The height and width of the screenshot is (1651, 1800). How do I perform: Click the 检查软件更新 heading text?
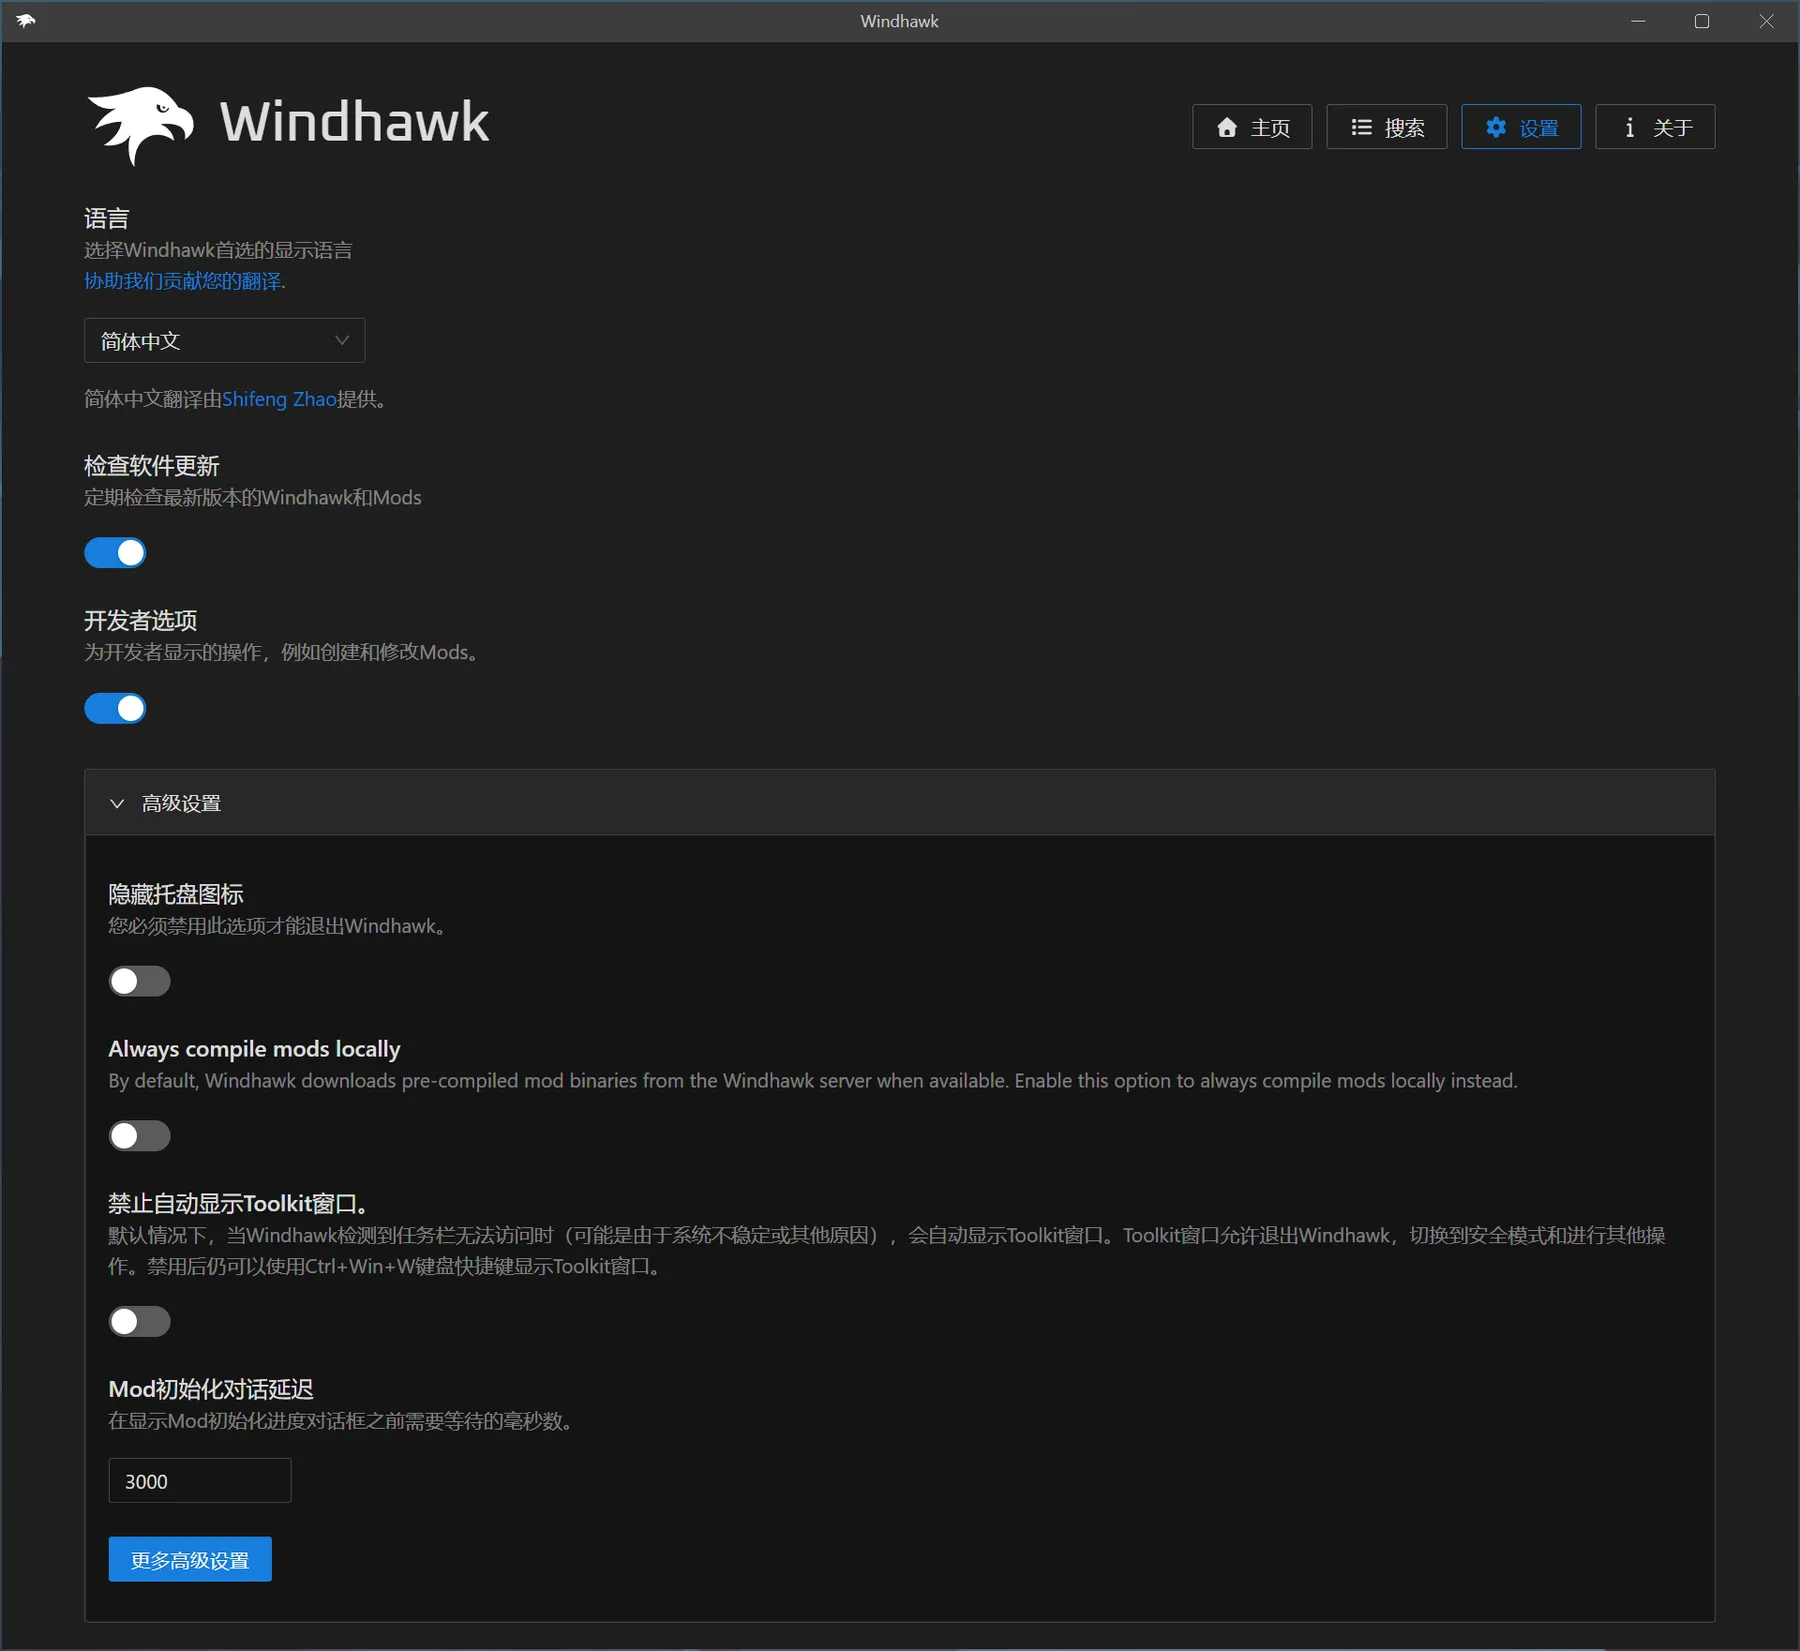pyautogui.click(x=152, y=466)
